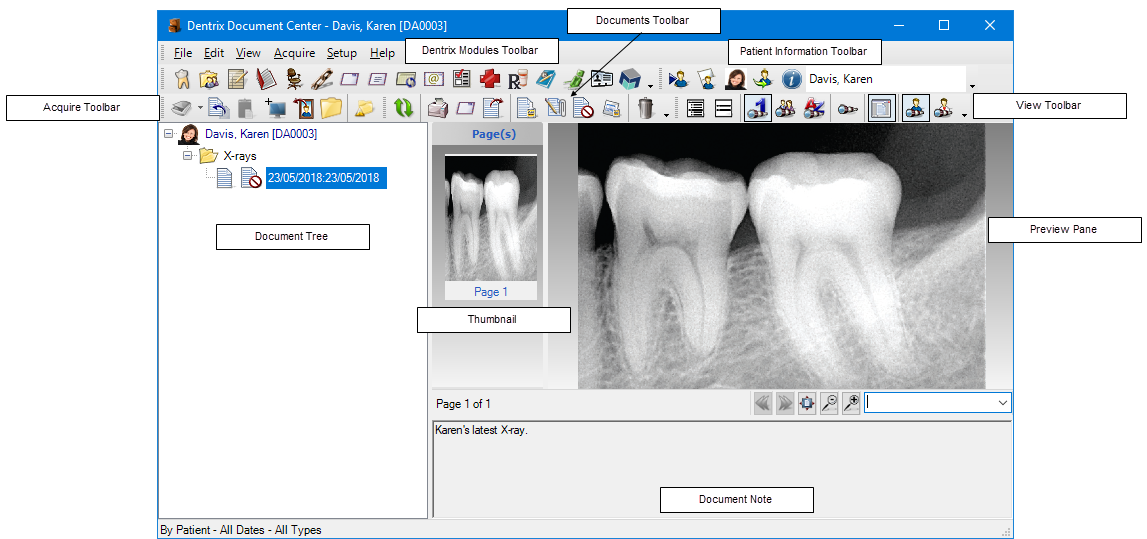Click the green refresh arrows icon
The height and width of the screenshot is (539, 1147).
(403, 109)
